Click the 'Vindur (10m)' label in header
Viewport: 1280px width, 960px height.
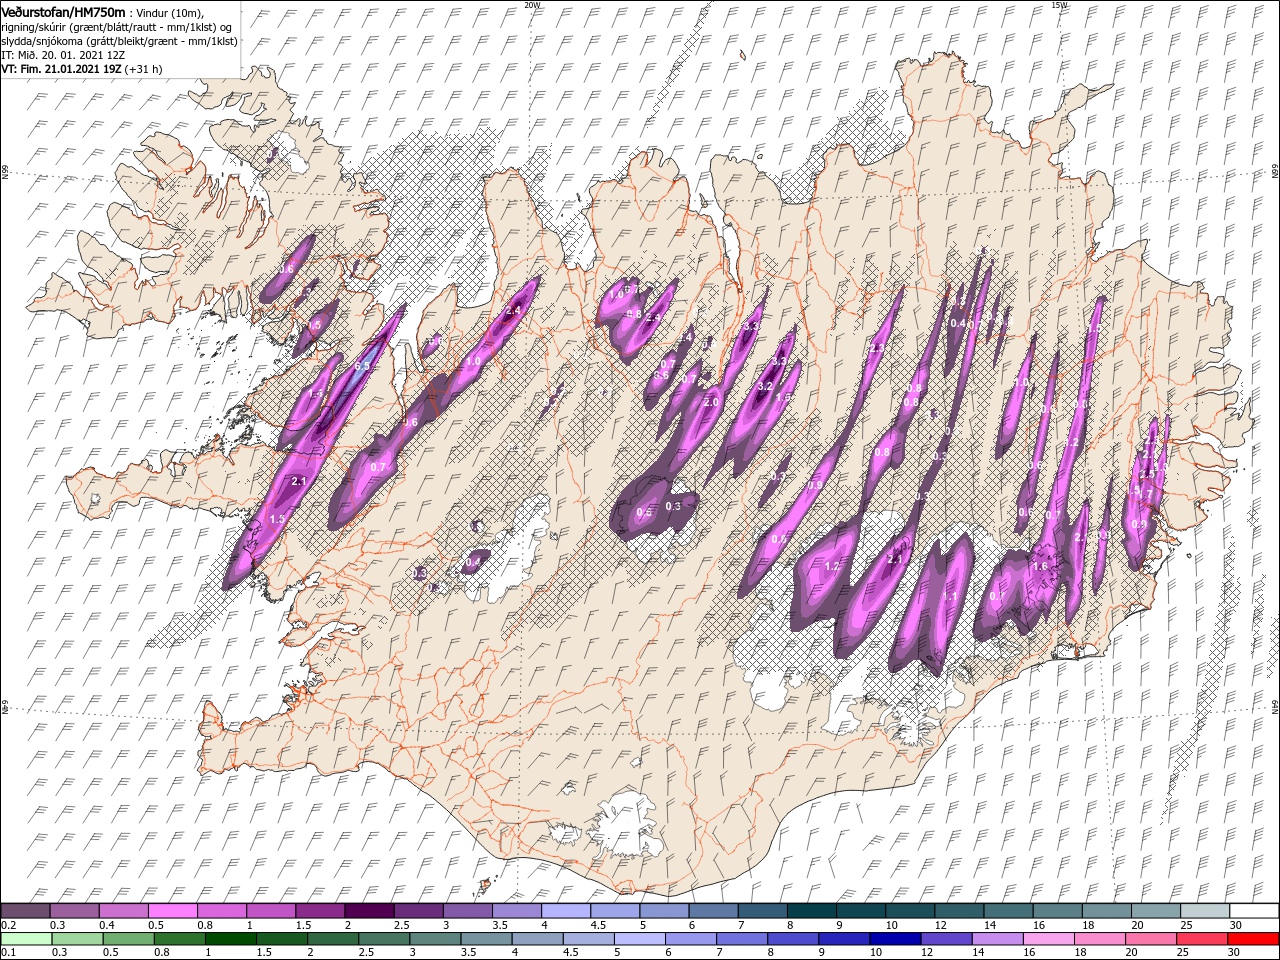(x=169, y=12)
